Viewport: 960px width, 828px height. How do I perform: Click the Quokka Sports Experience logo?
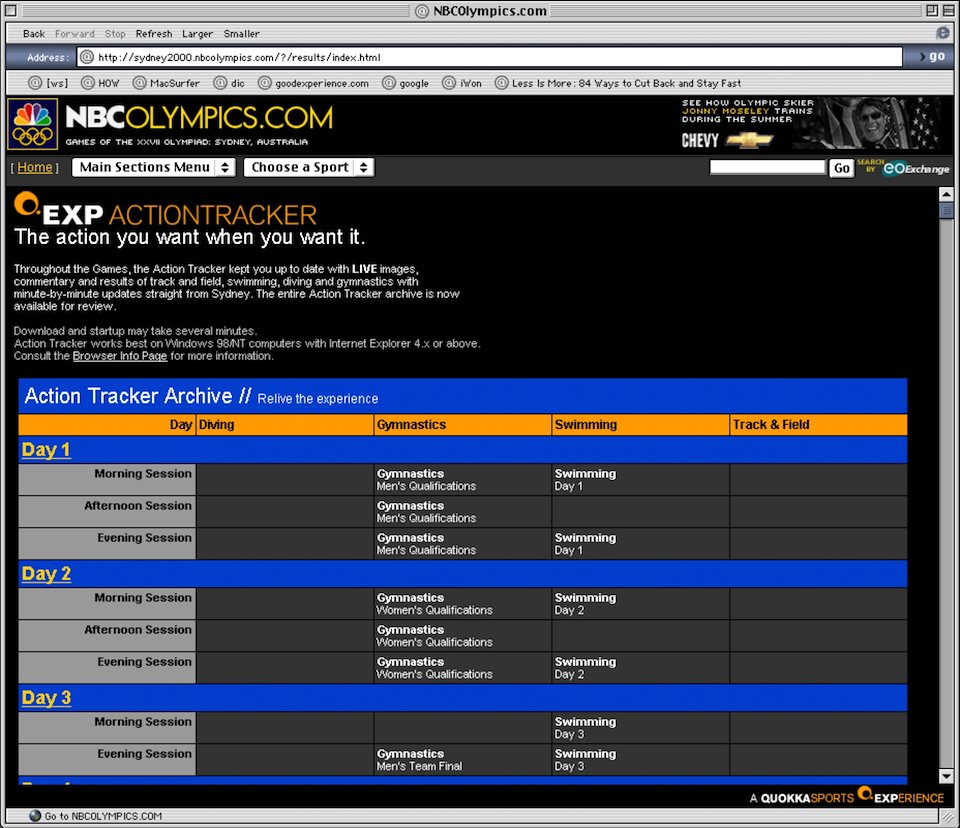click(x=847, y=796)
